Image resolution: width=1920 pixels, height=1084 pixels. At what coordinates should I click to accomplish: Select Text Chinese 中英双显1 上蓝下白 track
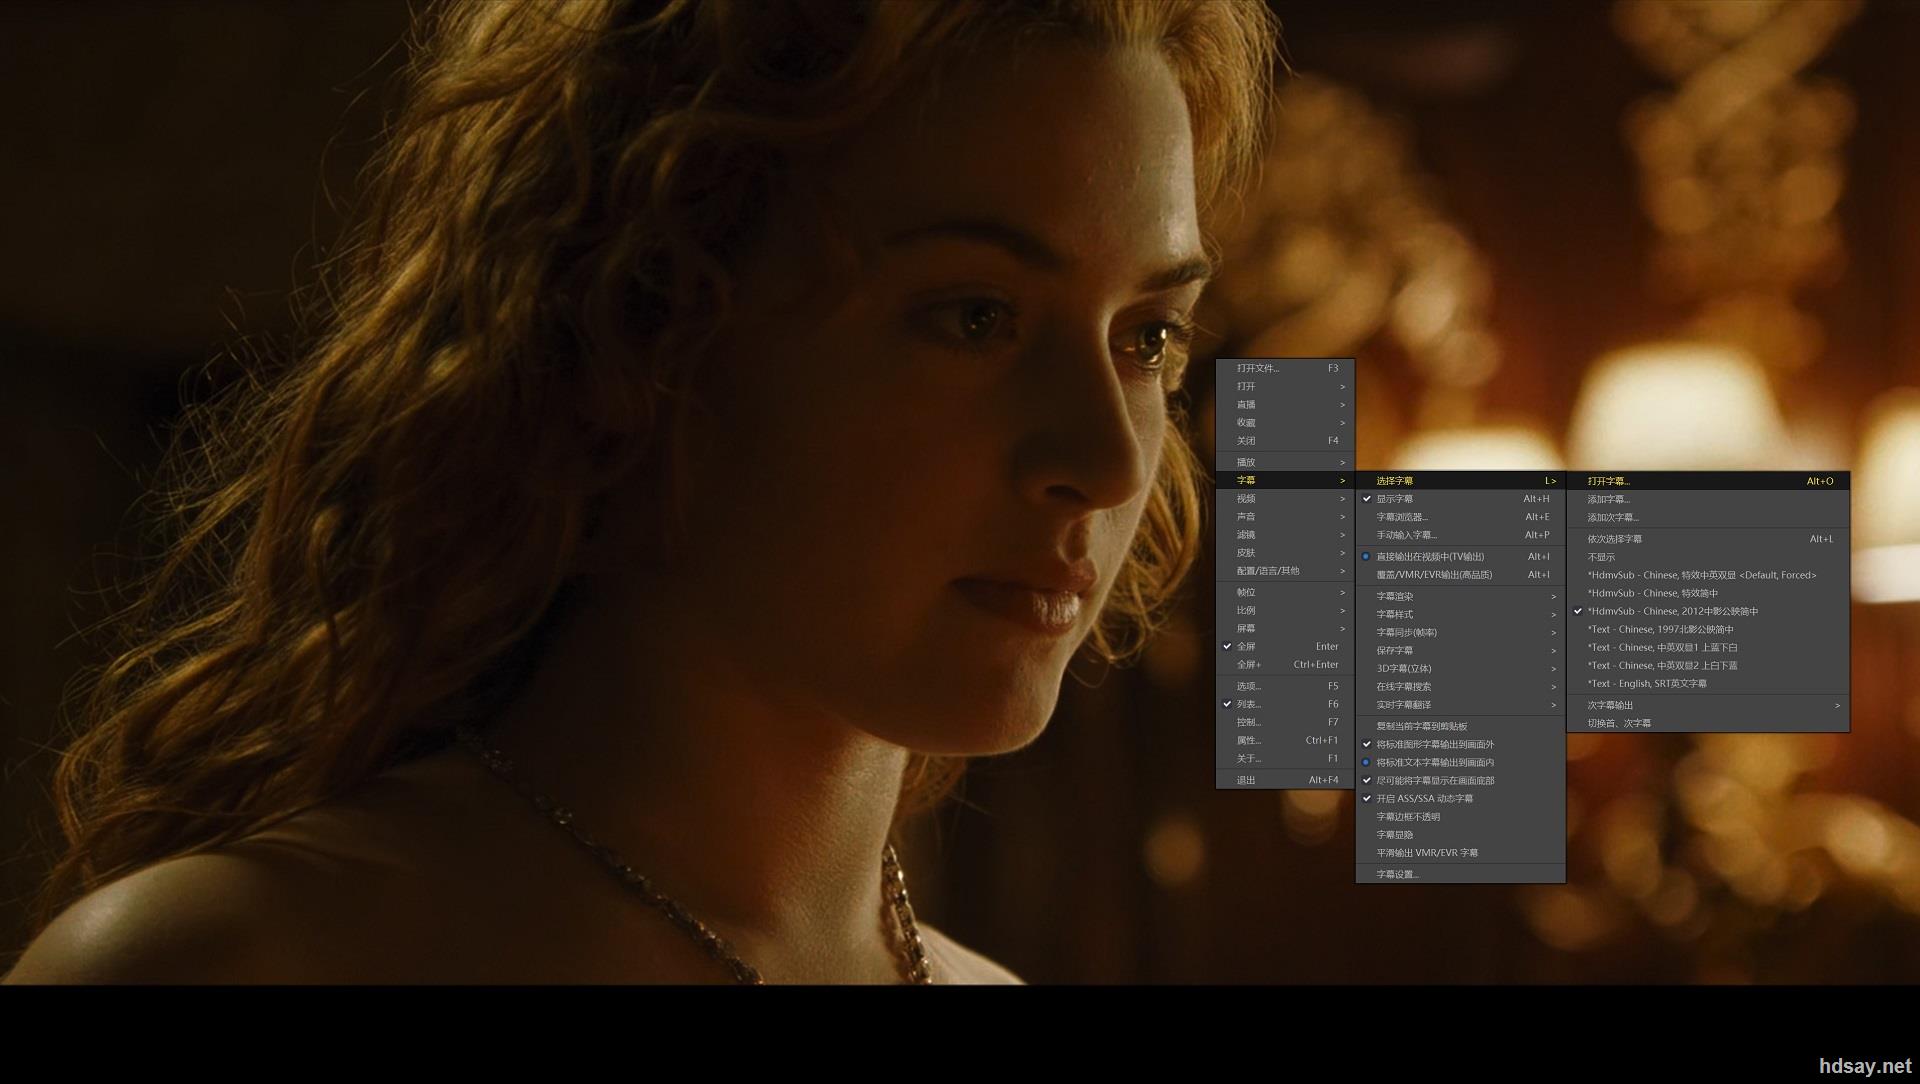click(x=1708, y=647)
